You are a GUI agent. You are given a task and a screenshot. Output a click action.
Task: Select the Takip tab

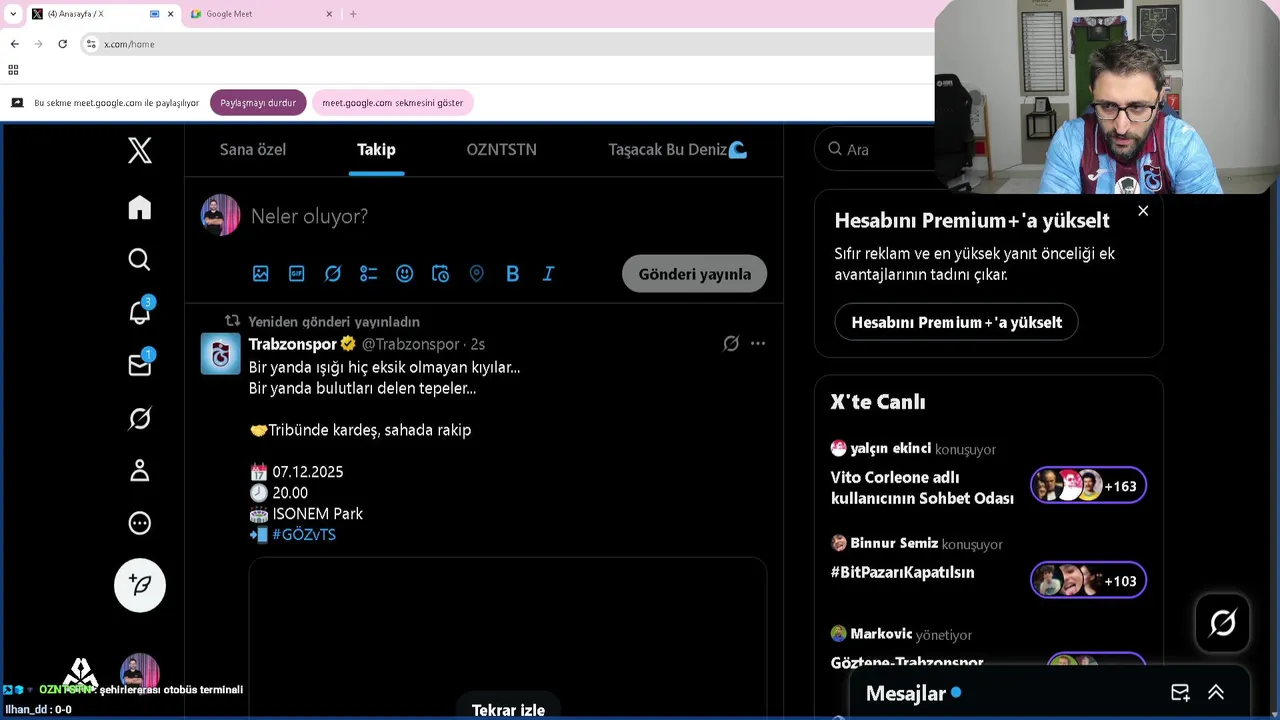[x=376, y=149]
